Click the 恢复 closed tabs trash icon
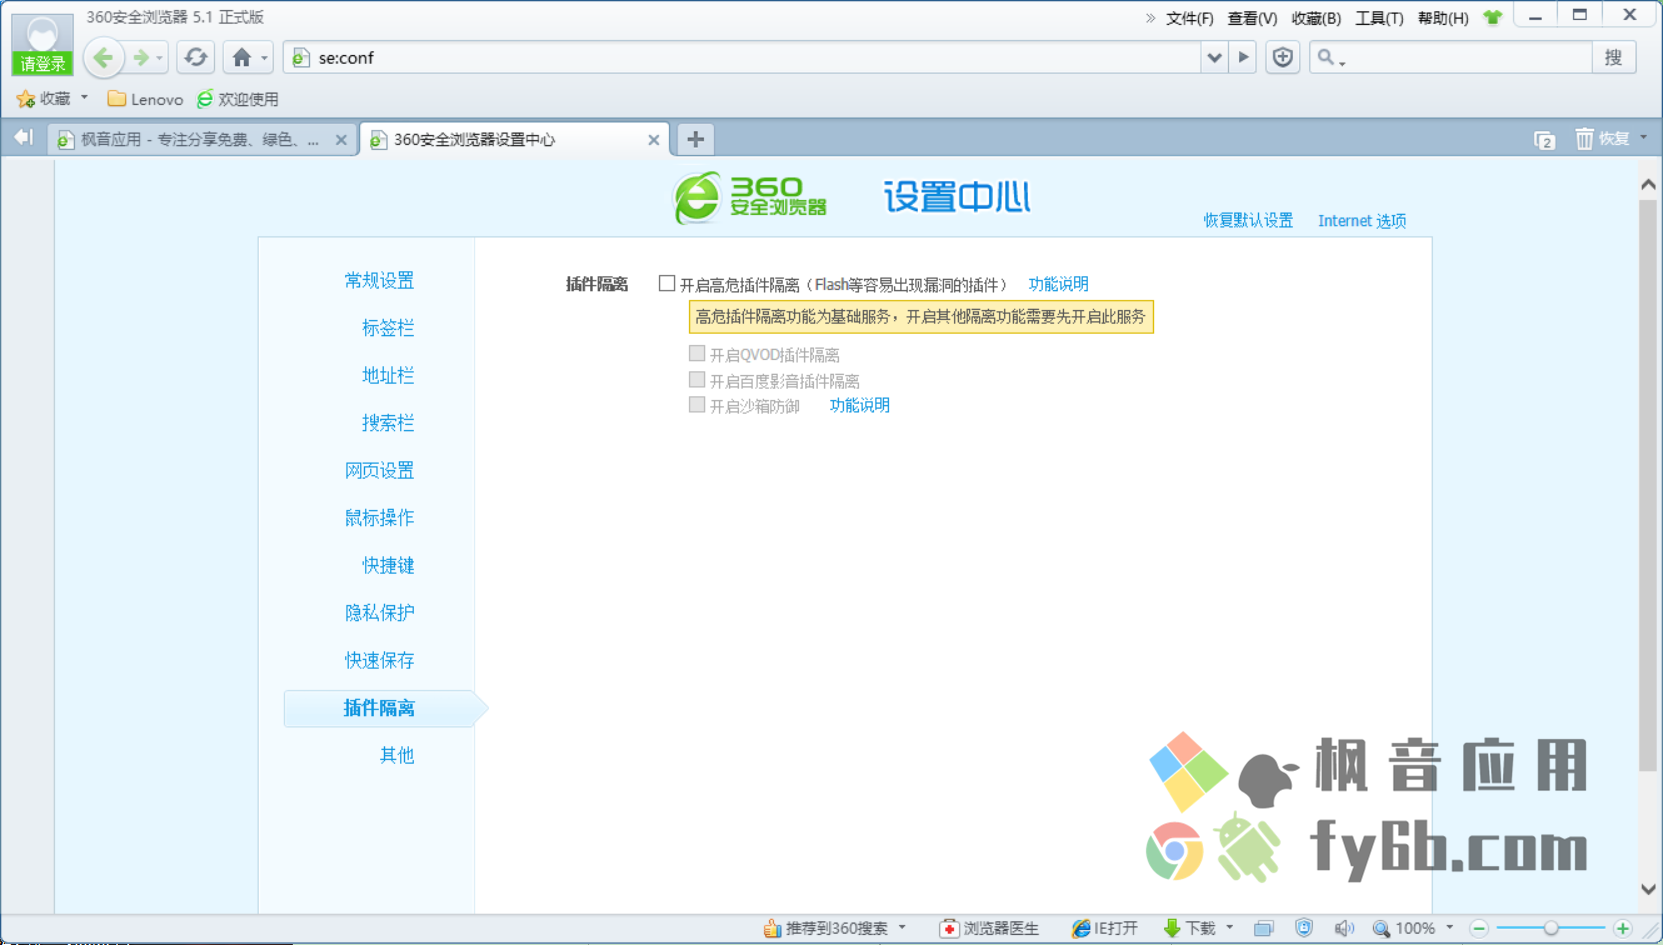This screenshot has width=1663, height=945. point(1584,139)
